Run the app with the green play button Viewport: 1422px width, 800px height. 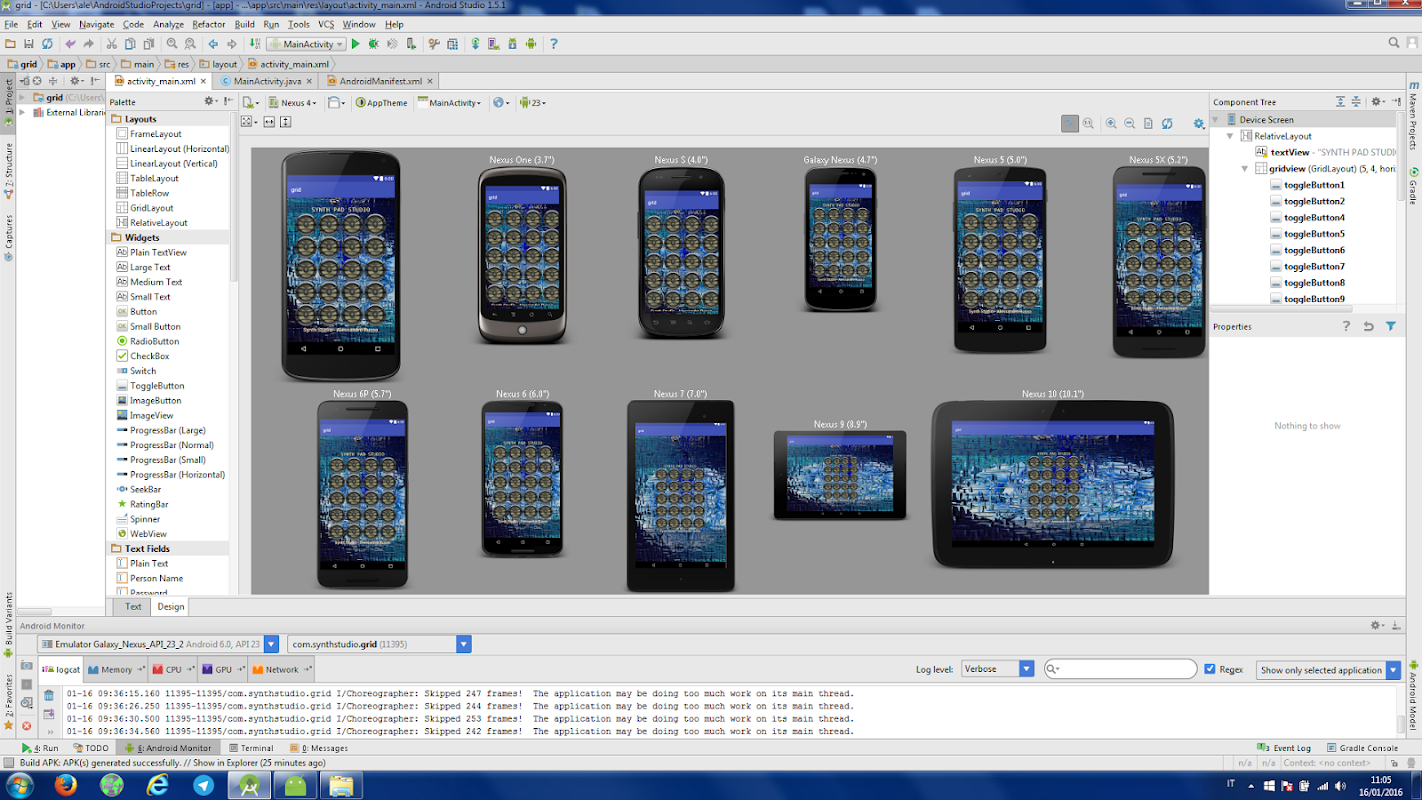click(x=355, y=44)
